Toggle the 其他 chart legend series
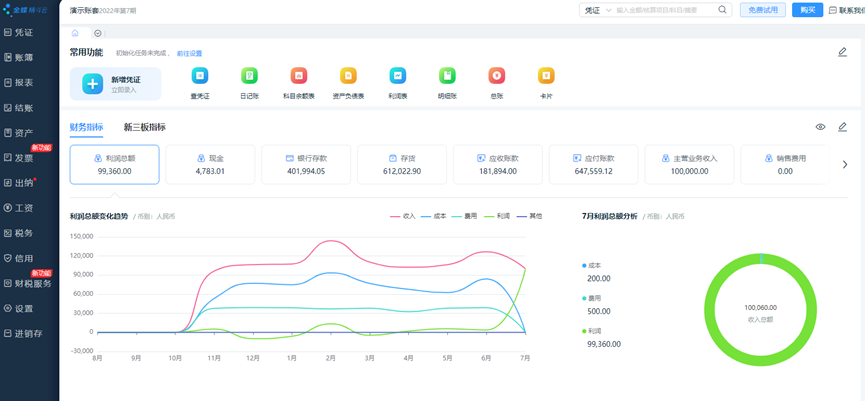The height and width of the screenshot is (401, 865). click(x=528, y=216)
